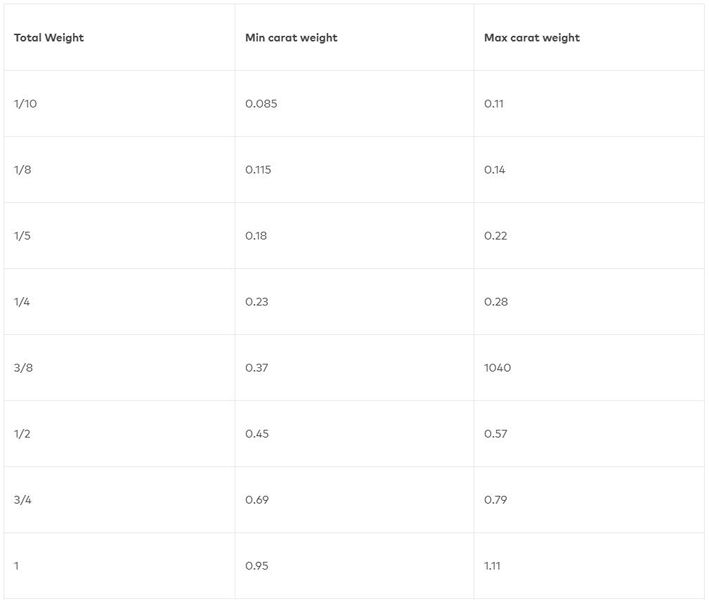
Task: Click the 1040 max carat value
Action: click(x=497, y=368)
